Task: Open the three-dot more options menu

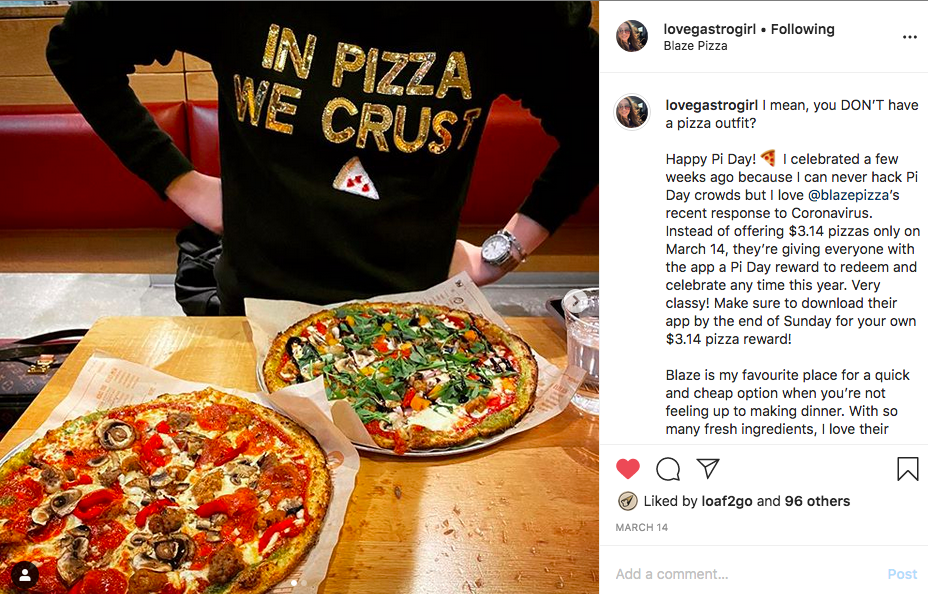Action: pos(910,37)
